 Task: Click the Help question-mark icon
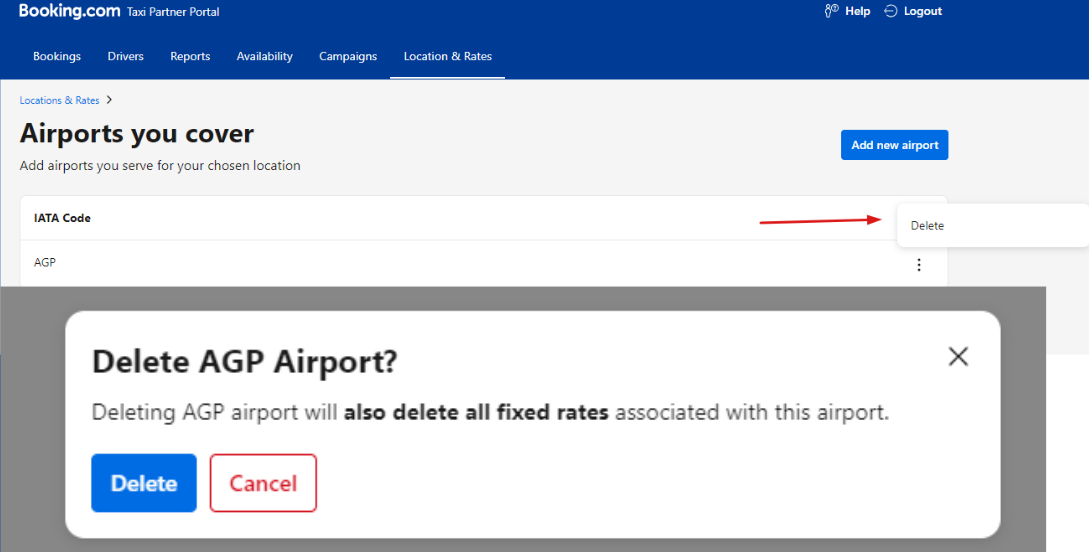click(x=831, y=11)
